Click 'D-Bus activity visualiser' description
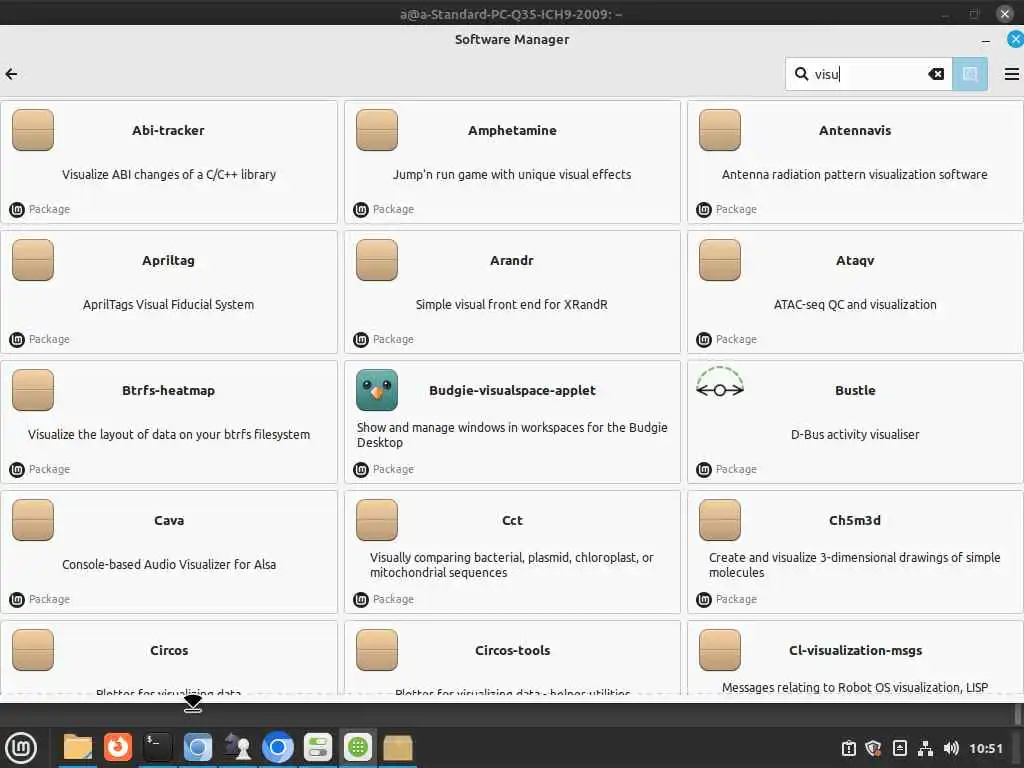The image size is (1024, 768). 855,434
